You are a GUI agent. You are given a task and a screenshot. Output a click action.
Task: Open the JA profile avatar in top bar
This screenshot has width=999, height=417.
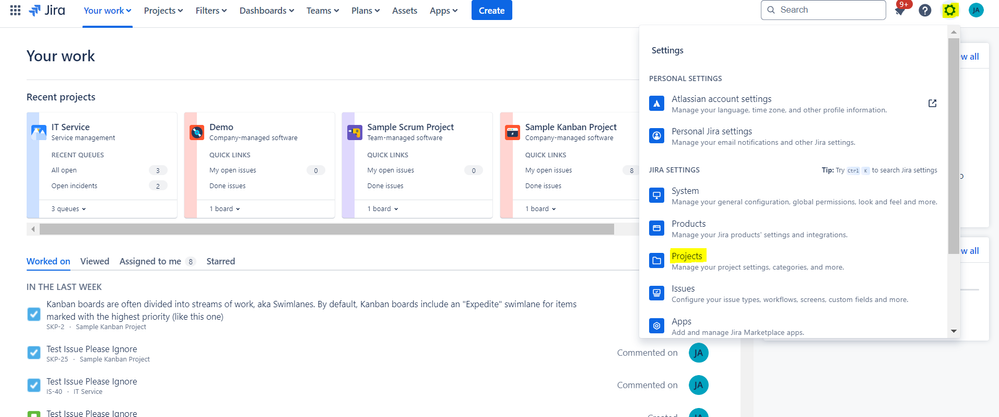(x=976, y=10)
